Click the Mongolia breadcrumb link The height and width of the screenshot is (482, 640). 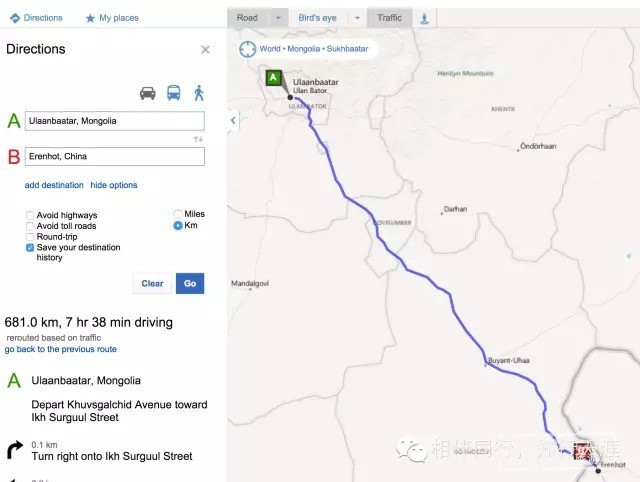click(x=304, y=49)
